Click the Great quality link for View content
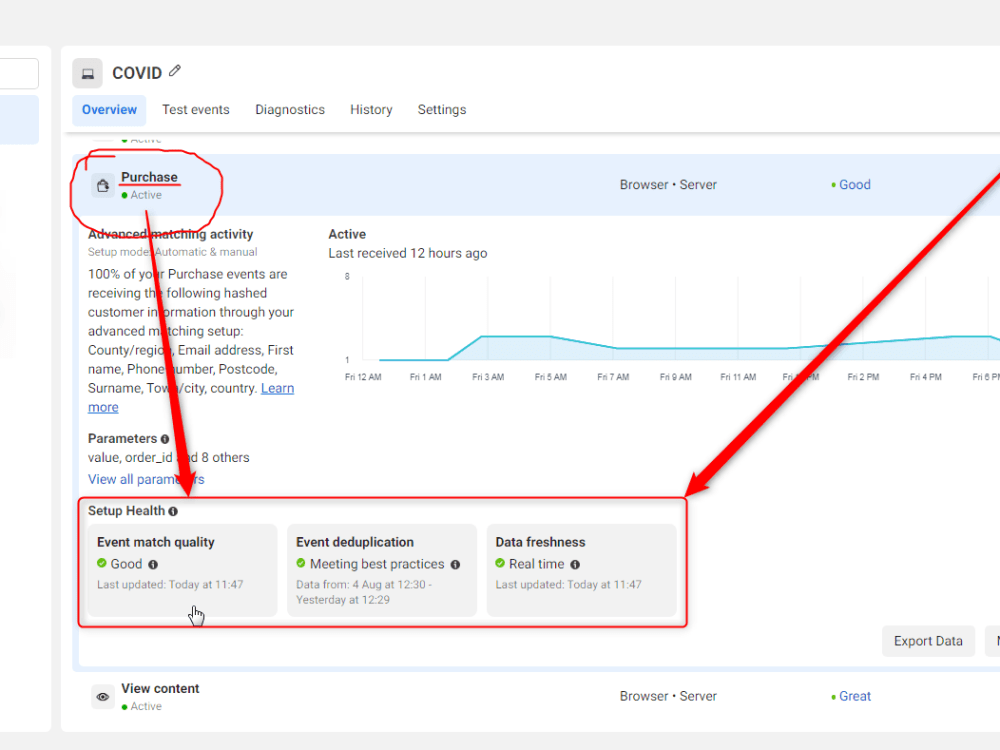This screenshot has width=1000, height=750. pos(855,696)
